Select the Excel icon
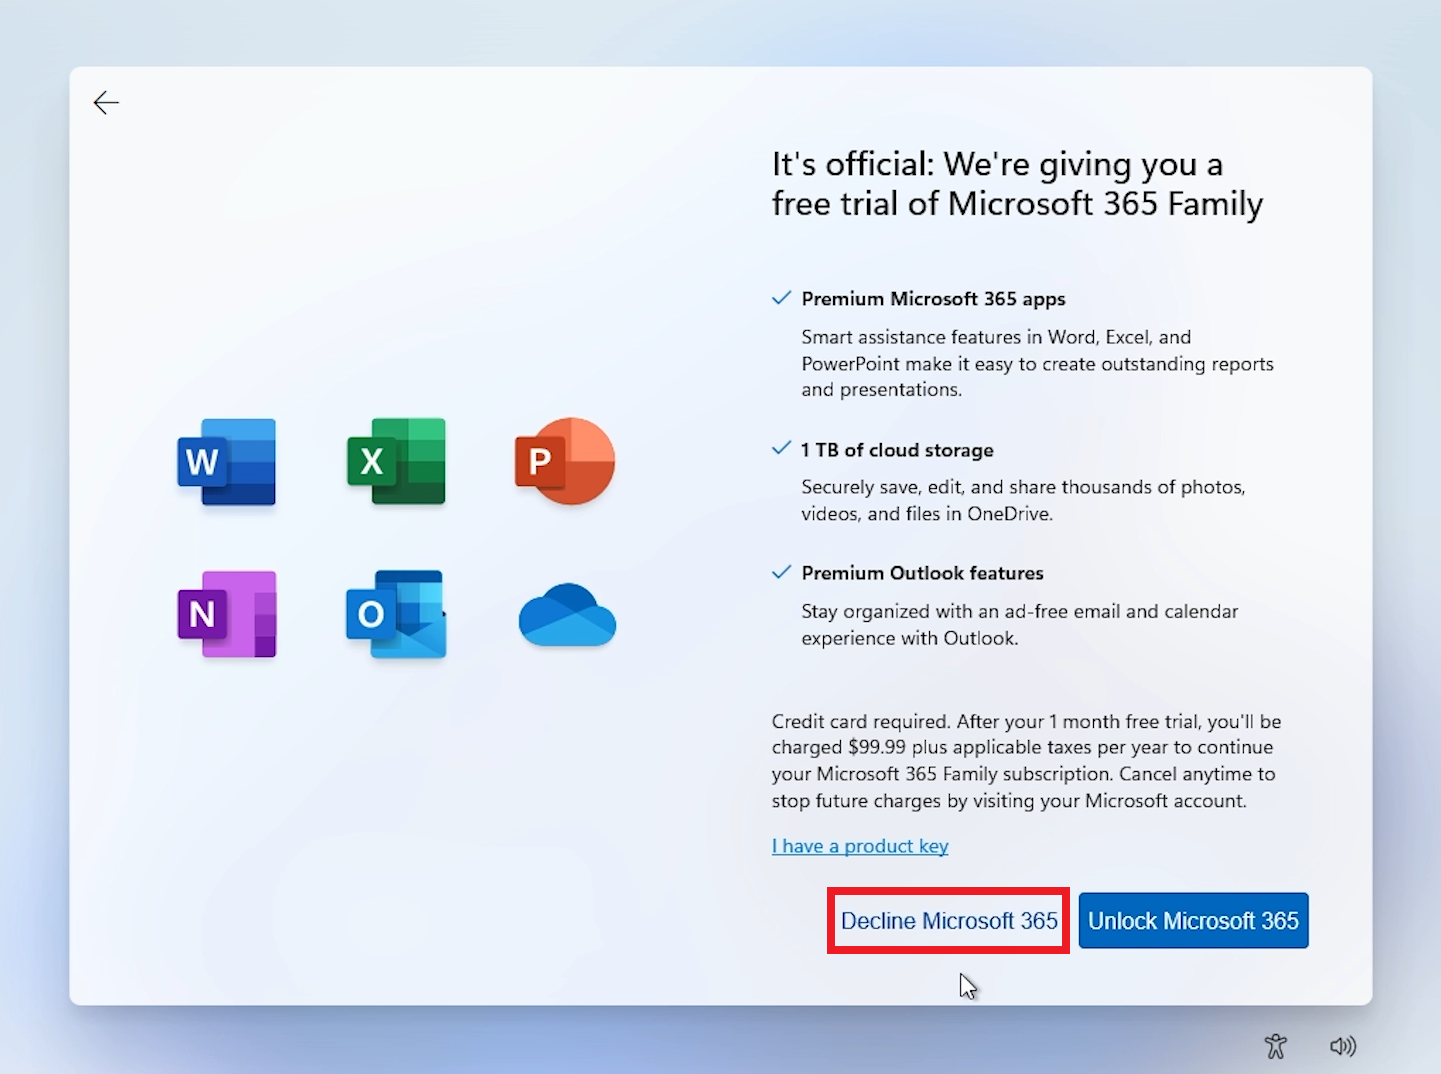Viewport: 1441px width, 1074px height. pos(395,462)
